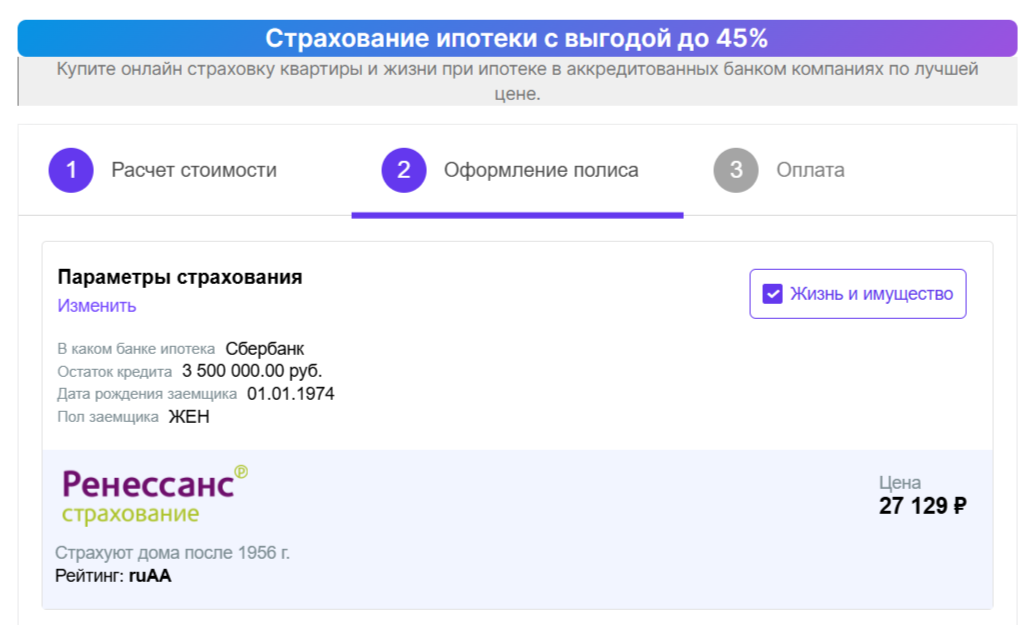This screenshot has width=1019, height=625.
Task: Click the 'Цена' label
Action: (x=899, y=483)
